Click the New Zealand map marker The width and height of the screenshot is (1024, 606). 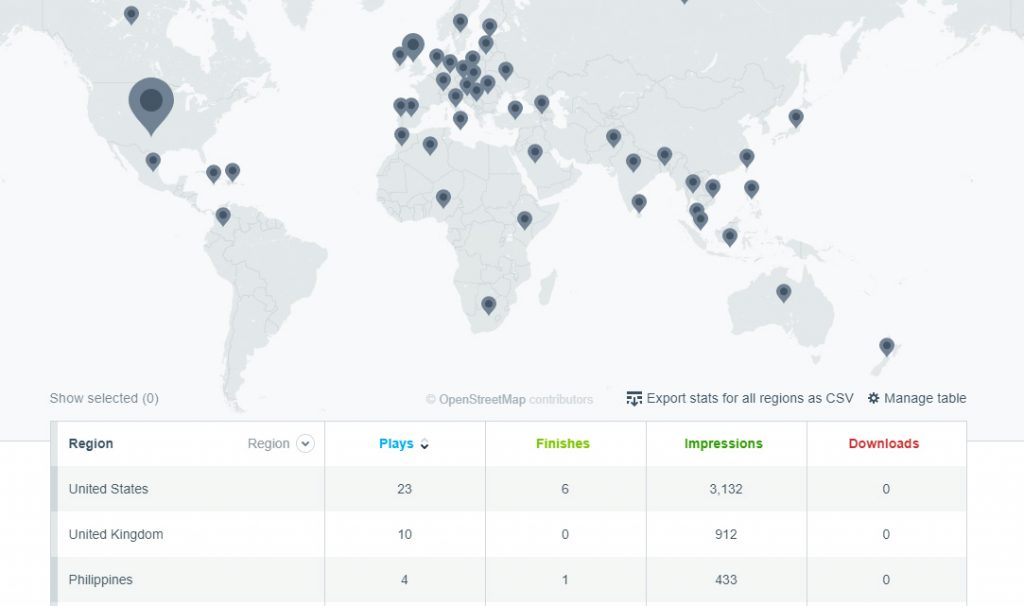click(x=886, y=345)
